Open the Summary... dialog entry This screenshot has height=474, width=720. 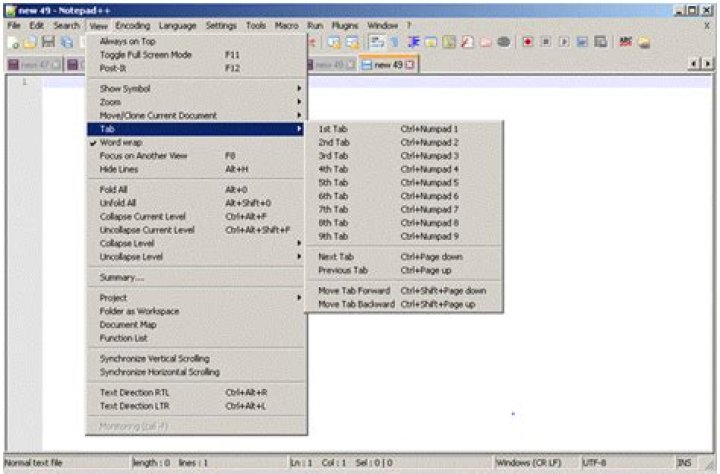[x=197, y=277]
